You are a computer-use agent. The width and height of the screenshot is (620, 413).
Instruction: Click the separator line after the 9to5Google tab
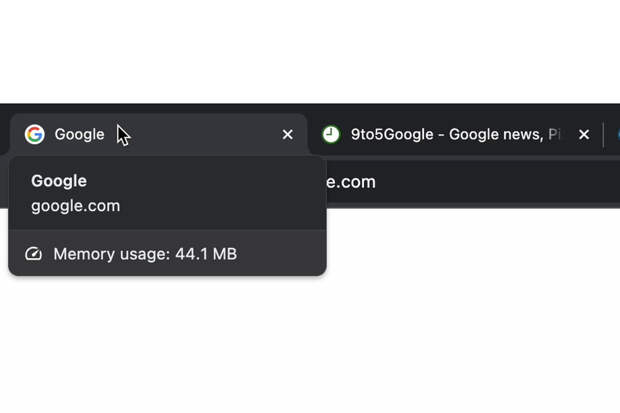tap(603, 134)
